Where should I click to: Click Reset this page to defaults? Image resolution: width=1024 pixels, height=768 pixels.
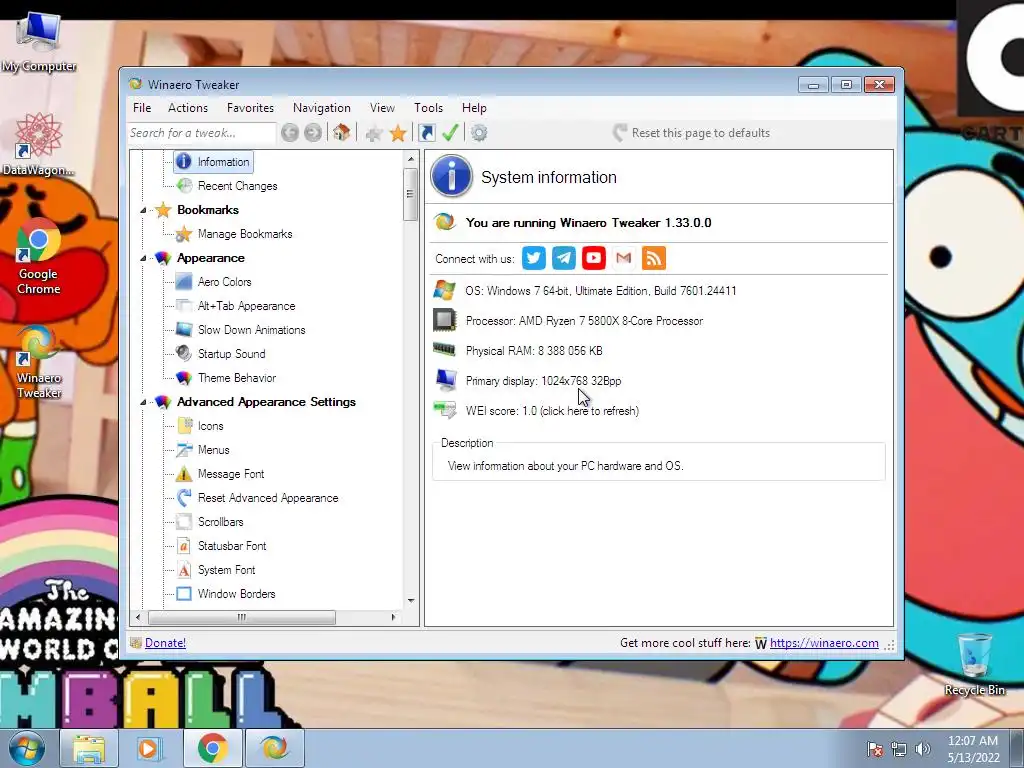point(691,133)
